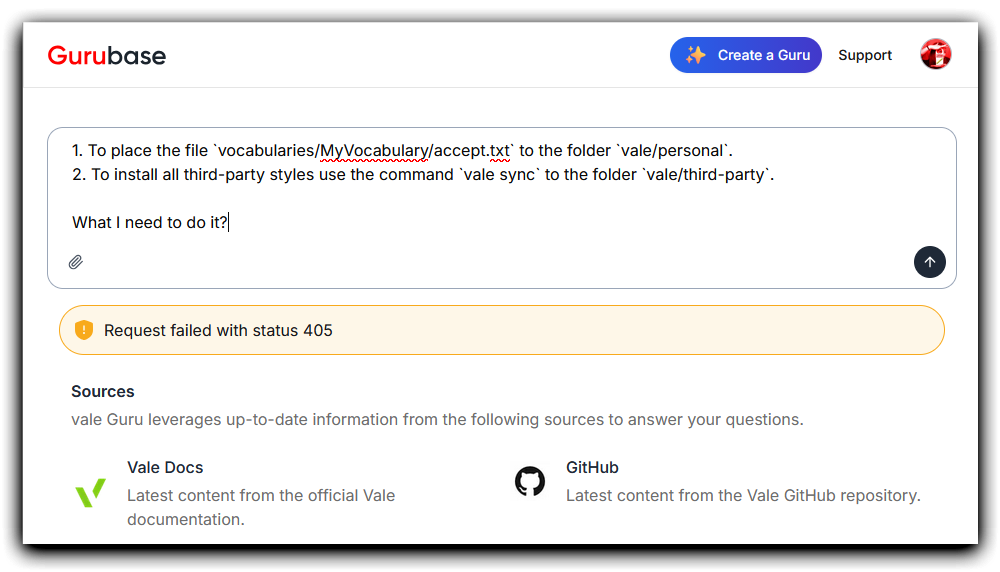Click the sparkle icon on Create a Guru
The height and width of the screenshot is (572, 1000).
(695, 55)
